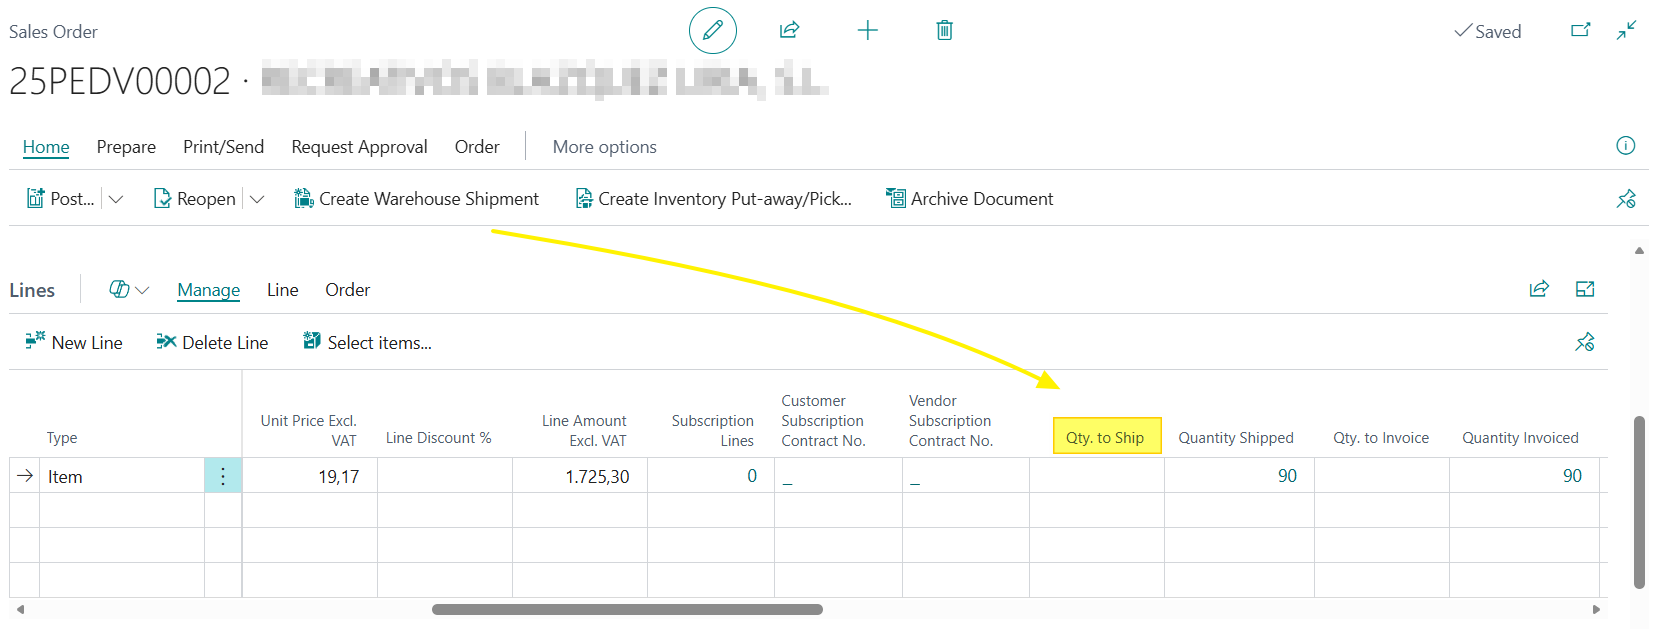Click the pin icon on action bar
Screen dimensions: 1658x629
[x=1626, y=199]
